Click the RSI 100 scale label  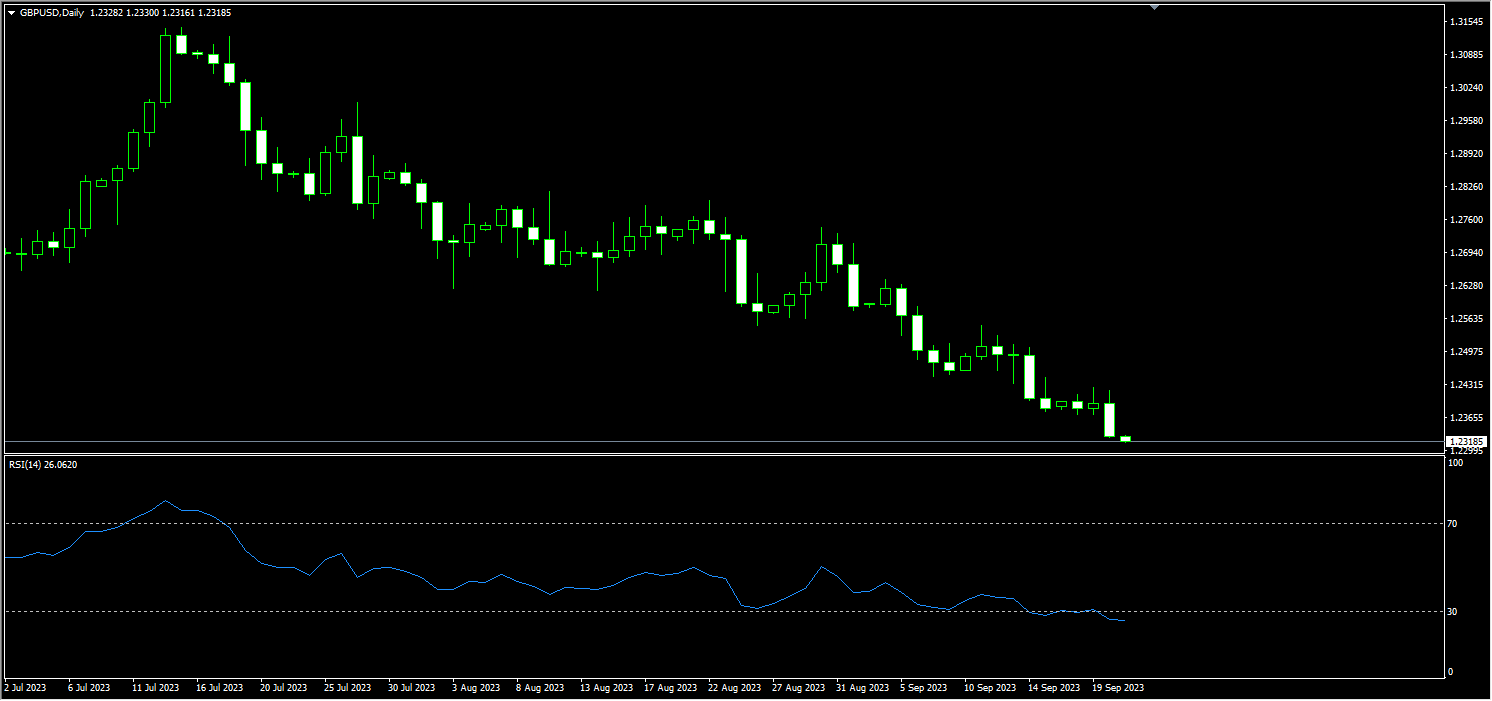tap(1456, 463)
